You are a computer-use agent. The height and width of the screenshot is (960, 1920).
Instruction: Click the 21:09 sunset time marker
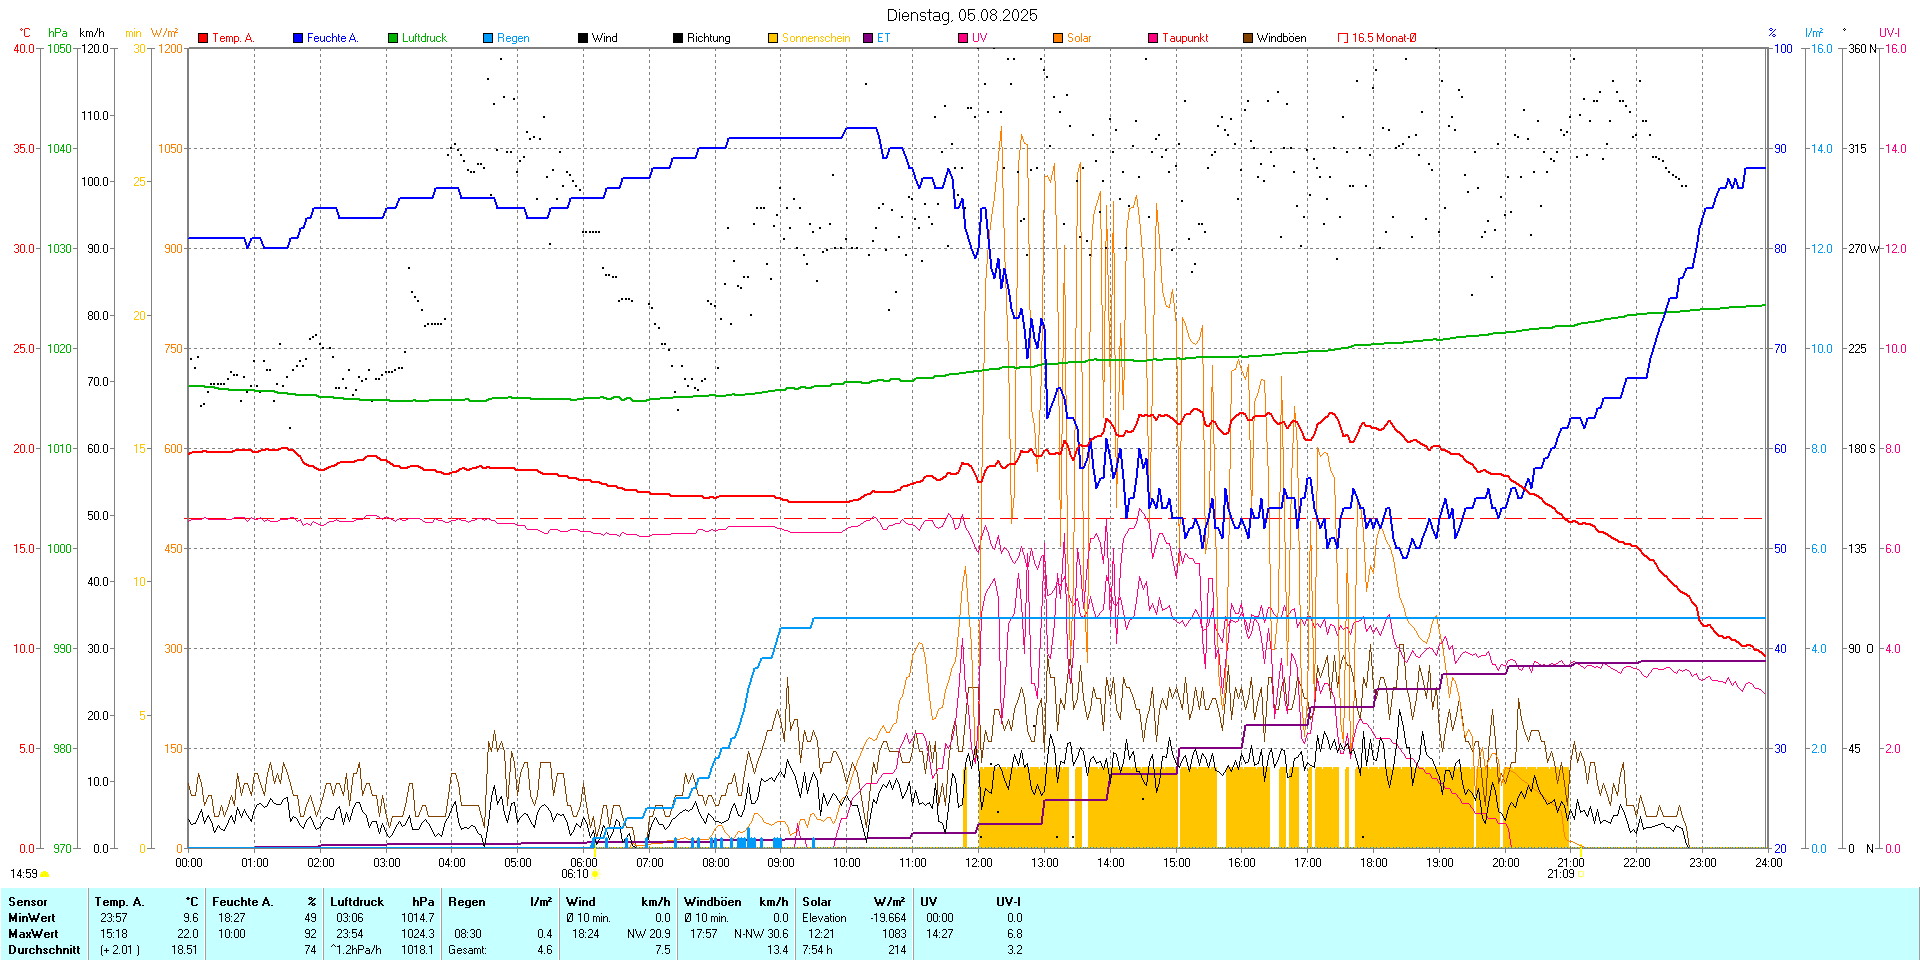1560,874
